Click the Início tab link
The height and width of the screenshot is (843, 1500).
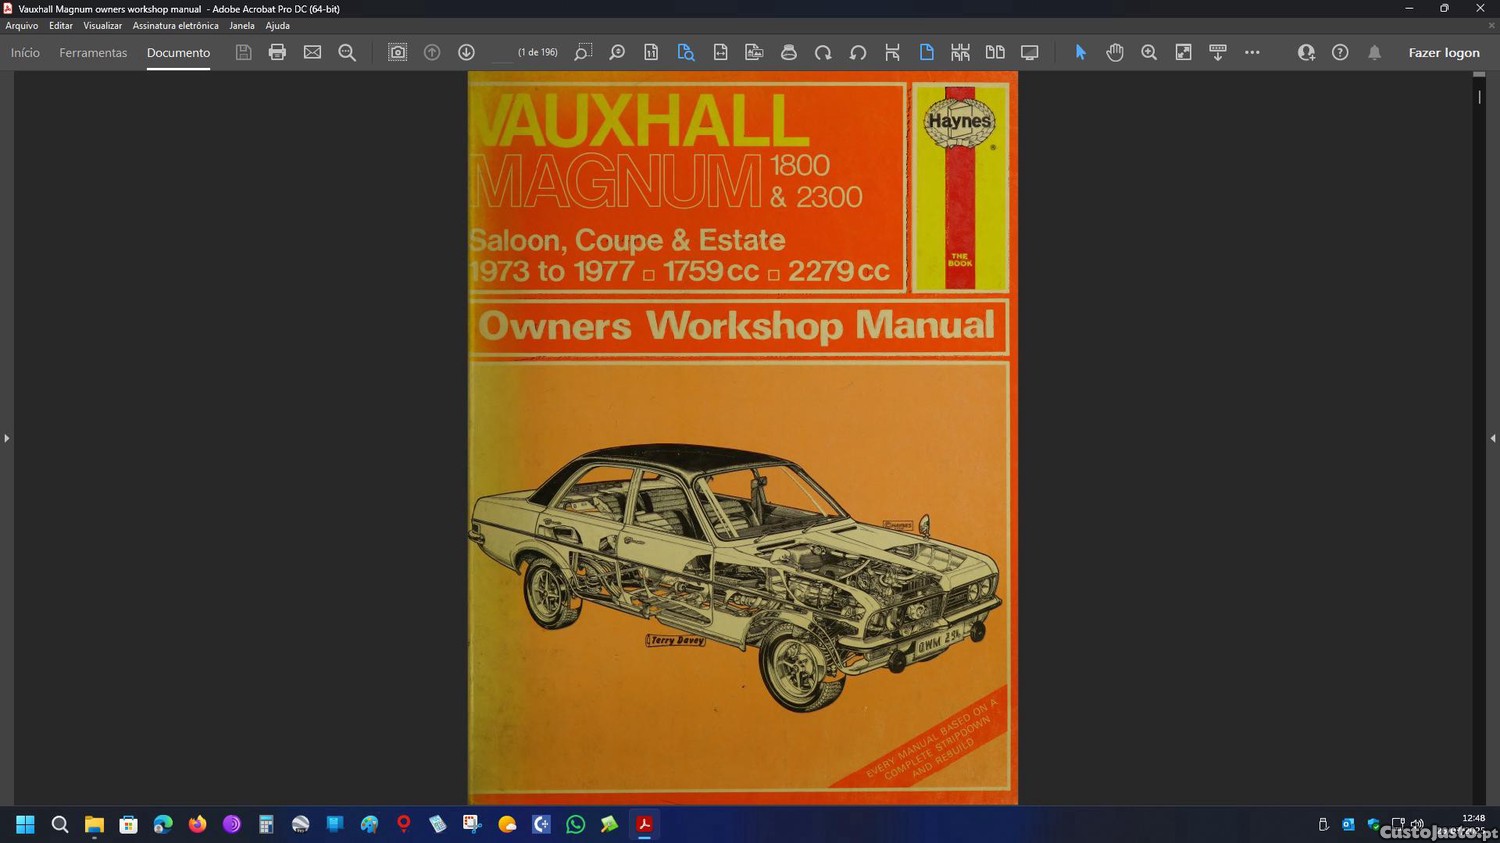pyautogui.click(x=25, y=53)
